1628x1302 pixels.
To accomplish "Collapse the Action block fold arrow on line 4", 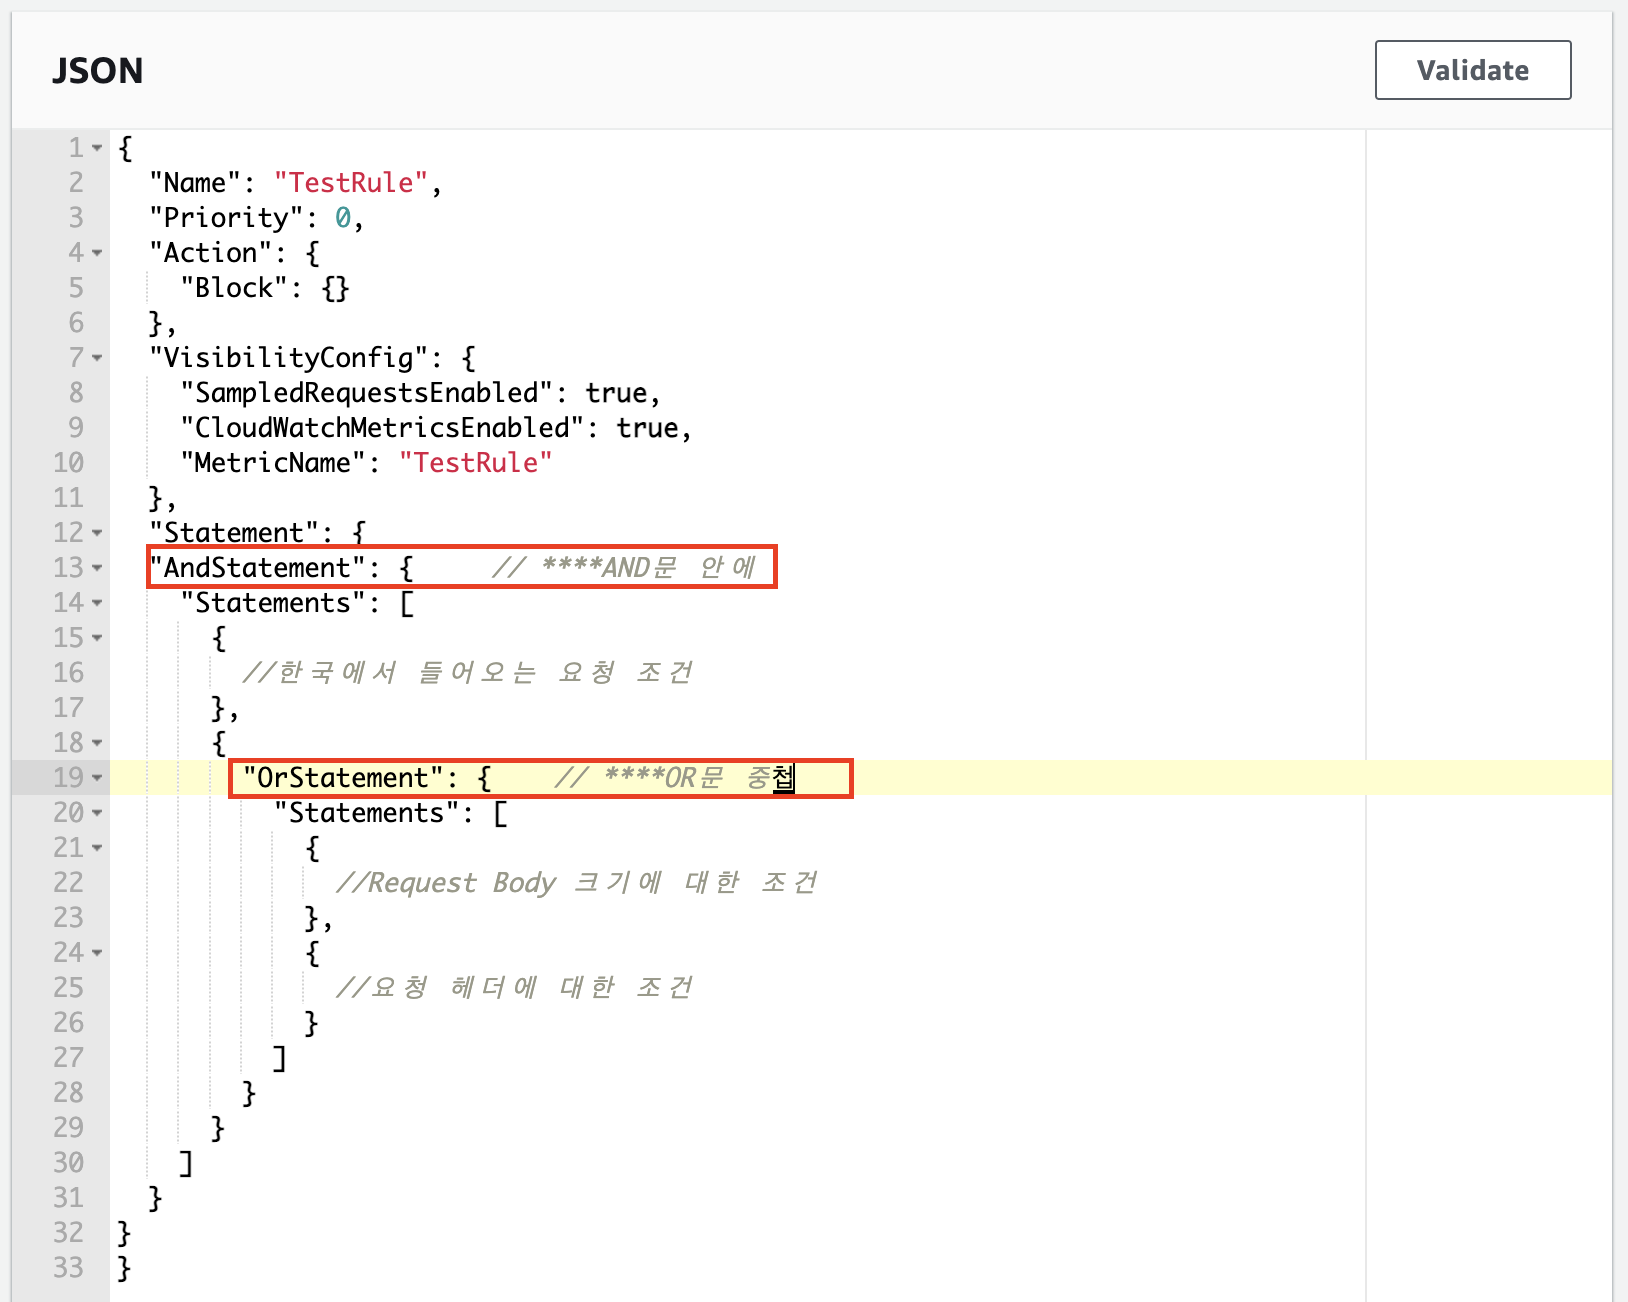I will click(97, 253).
